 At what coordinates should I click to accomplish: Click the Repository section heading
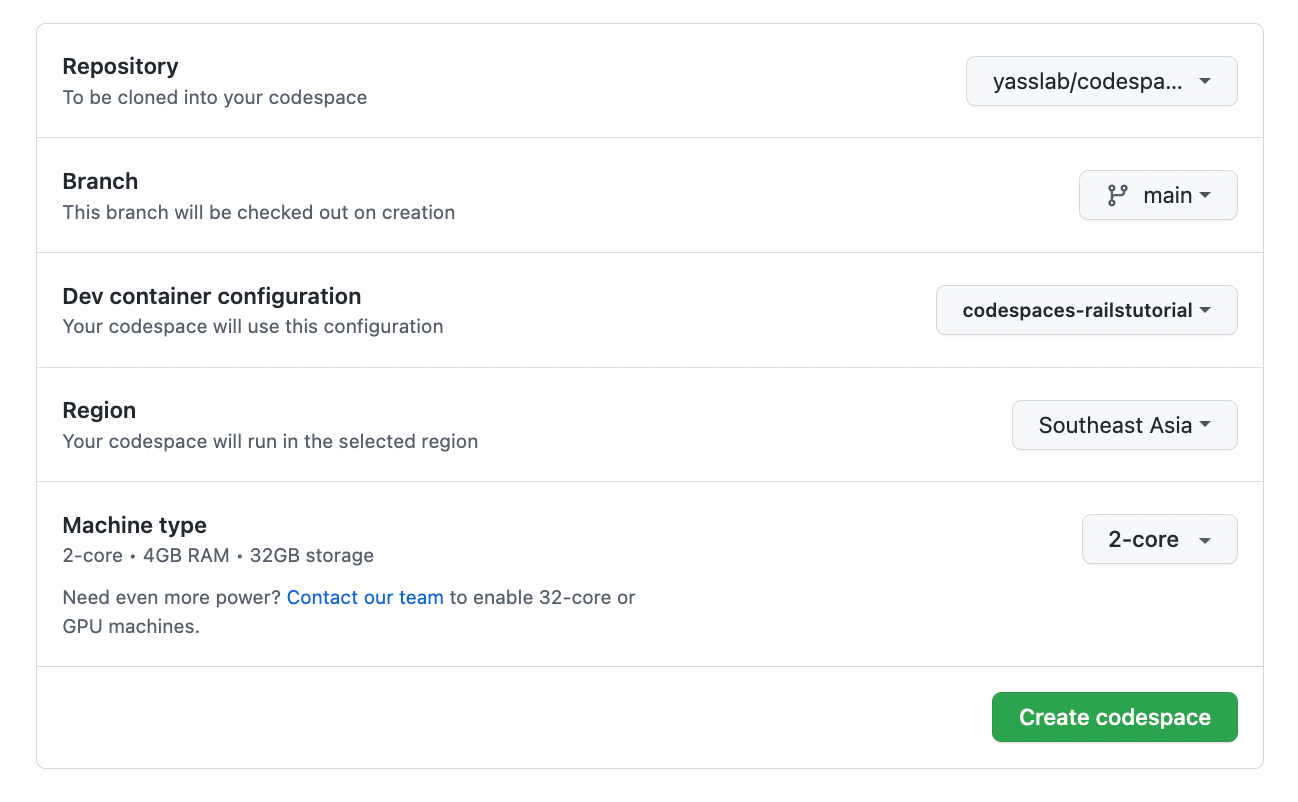coord(120,66)
